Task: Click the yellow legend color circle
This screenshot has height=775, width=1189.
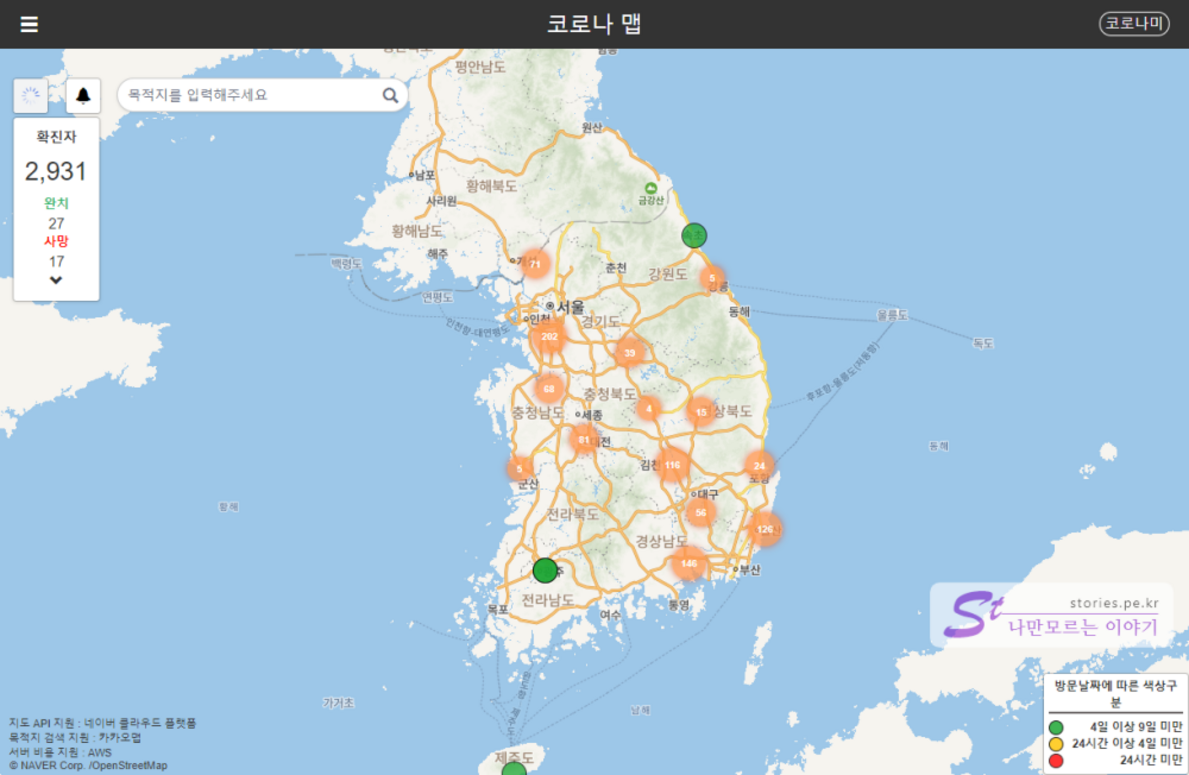Action: [1056, 744]
